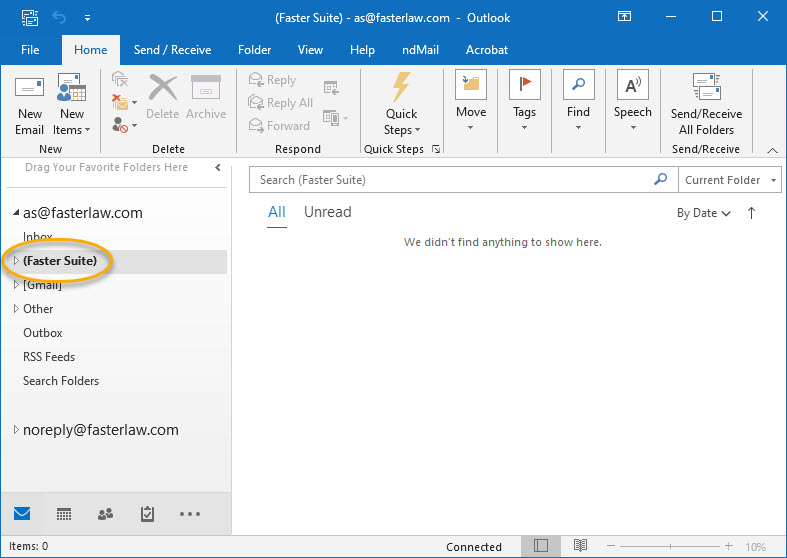This screenshot has height=558, width=787.
Task: Filter by Unread messages
Action: click(x=328, y=212)
